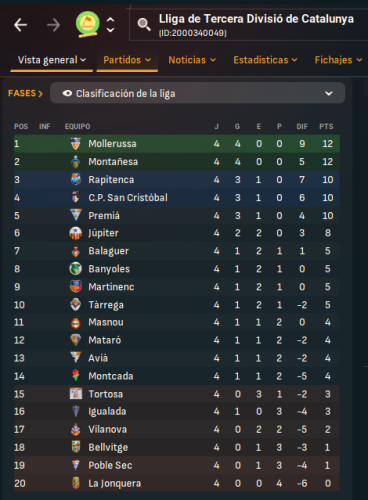Go back with the left arrow
Screen dimensions: 368x500
pos(20,25)
